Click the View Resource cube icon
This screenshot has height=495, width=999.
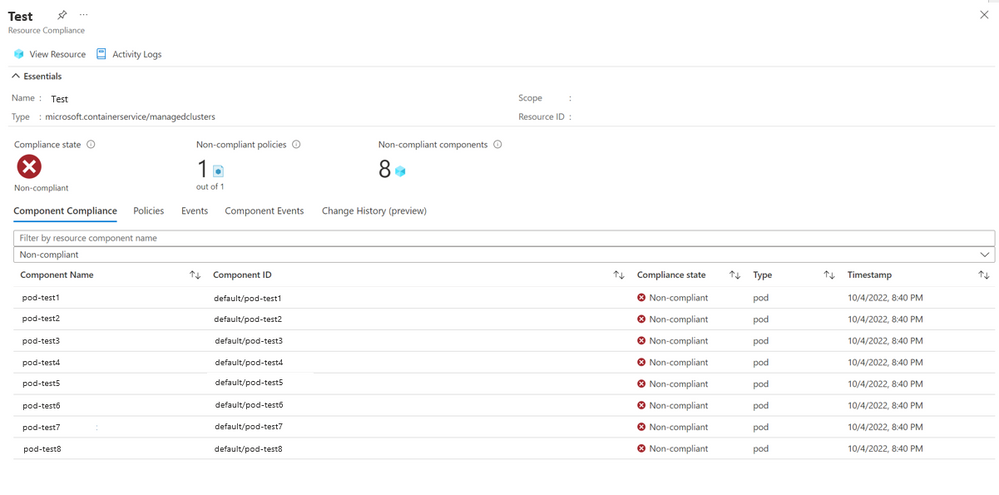point(18,54)
